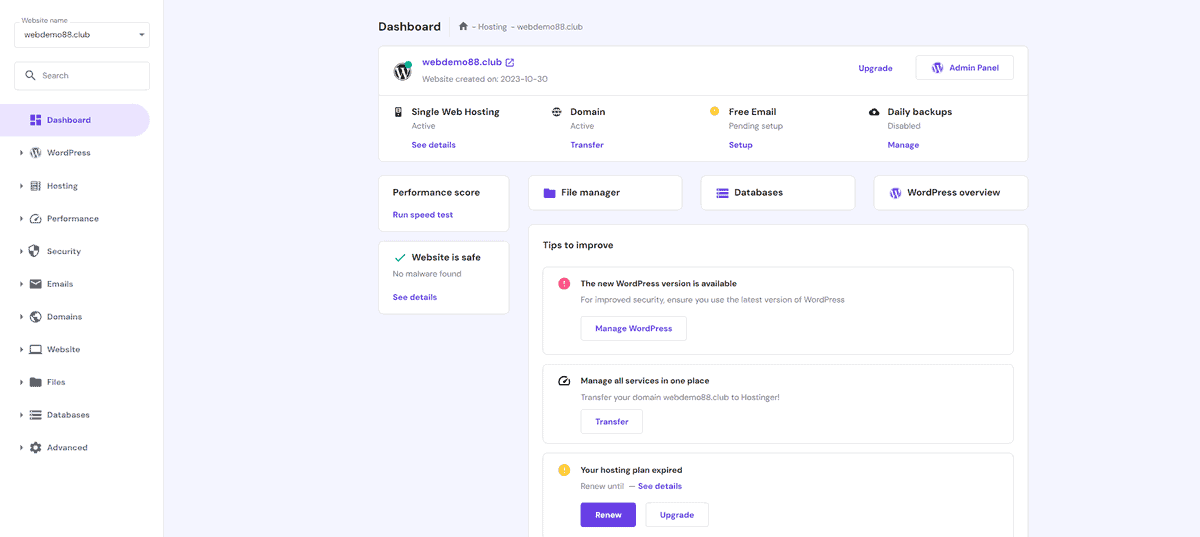Viewport: 1200px width, 537px height.
Task: Open the Performance sidebar menu item
Action: 75,219
